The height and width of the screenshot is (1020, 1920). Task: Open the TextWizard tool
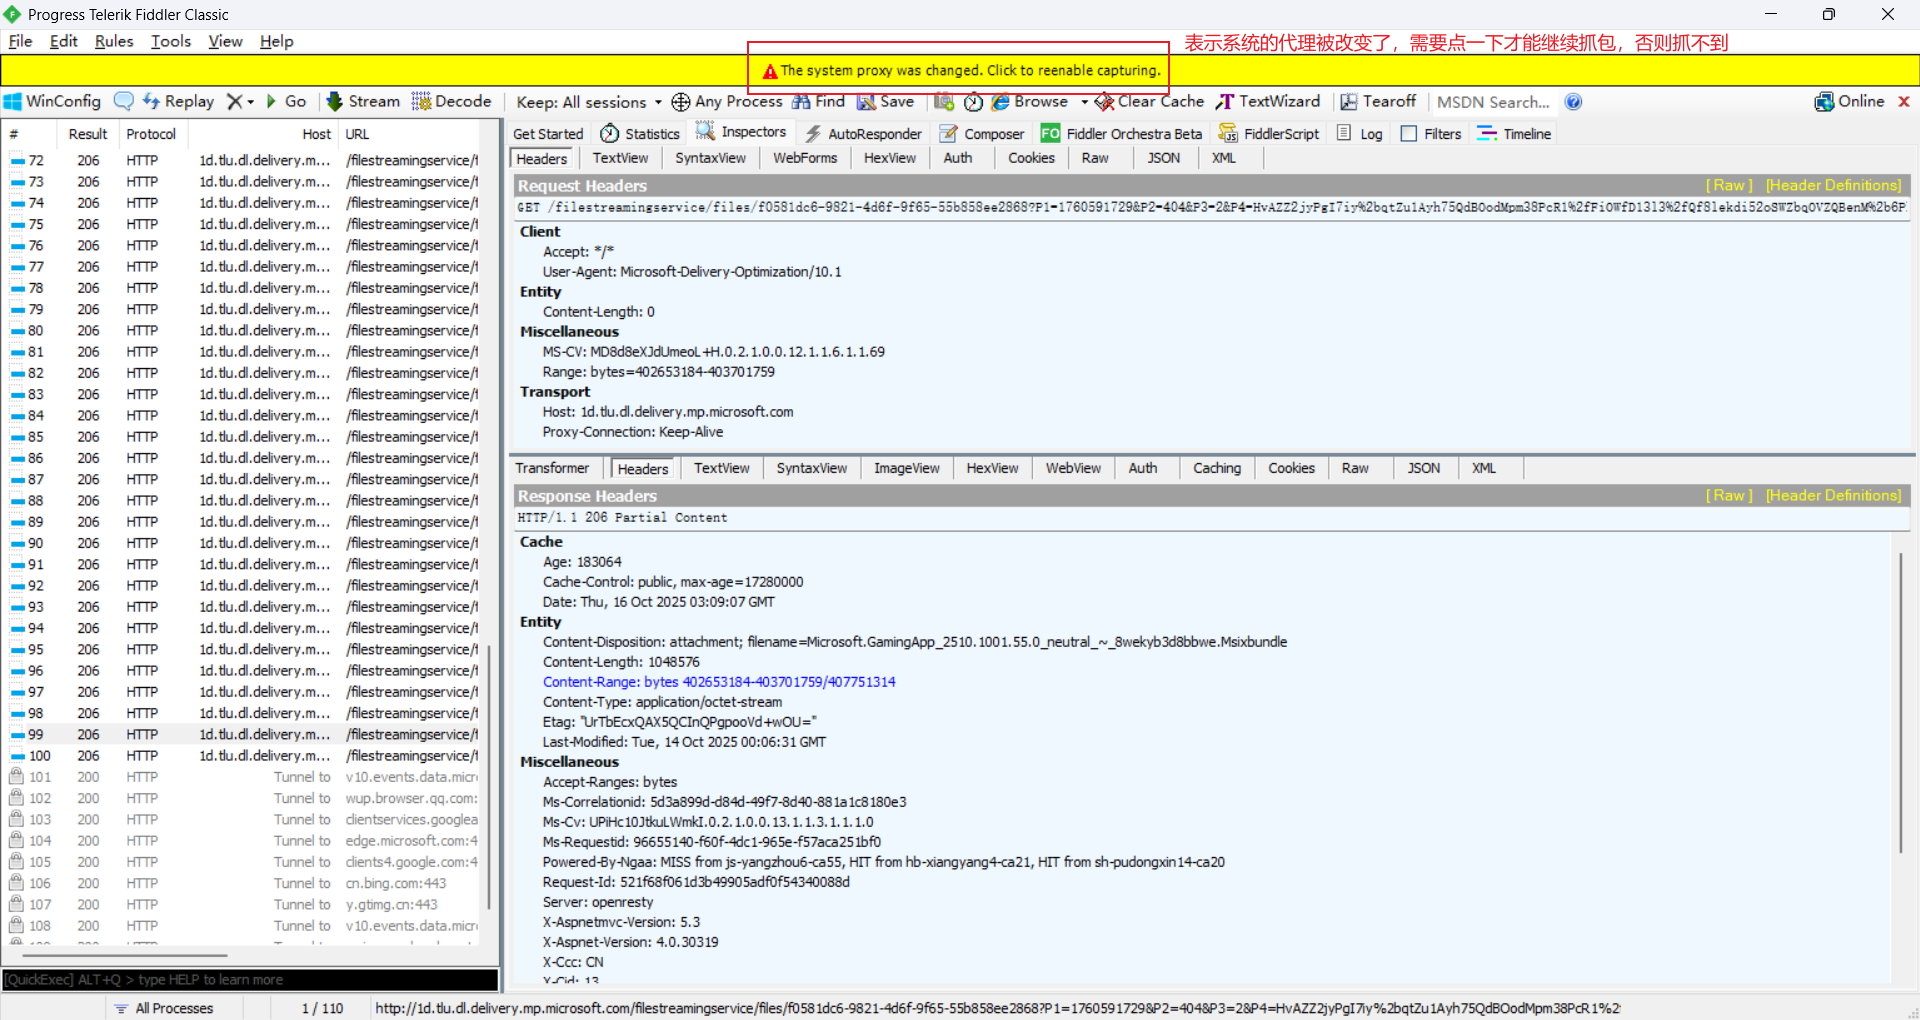point(1268,102)
